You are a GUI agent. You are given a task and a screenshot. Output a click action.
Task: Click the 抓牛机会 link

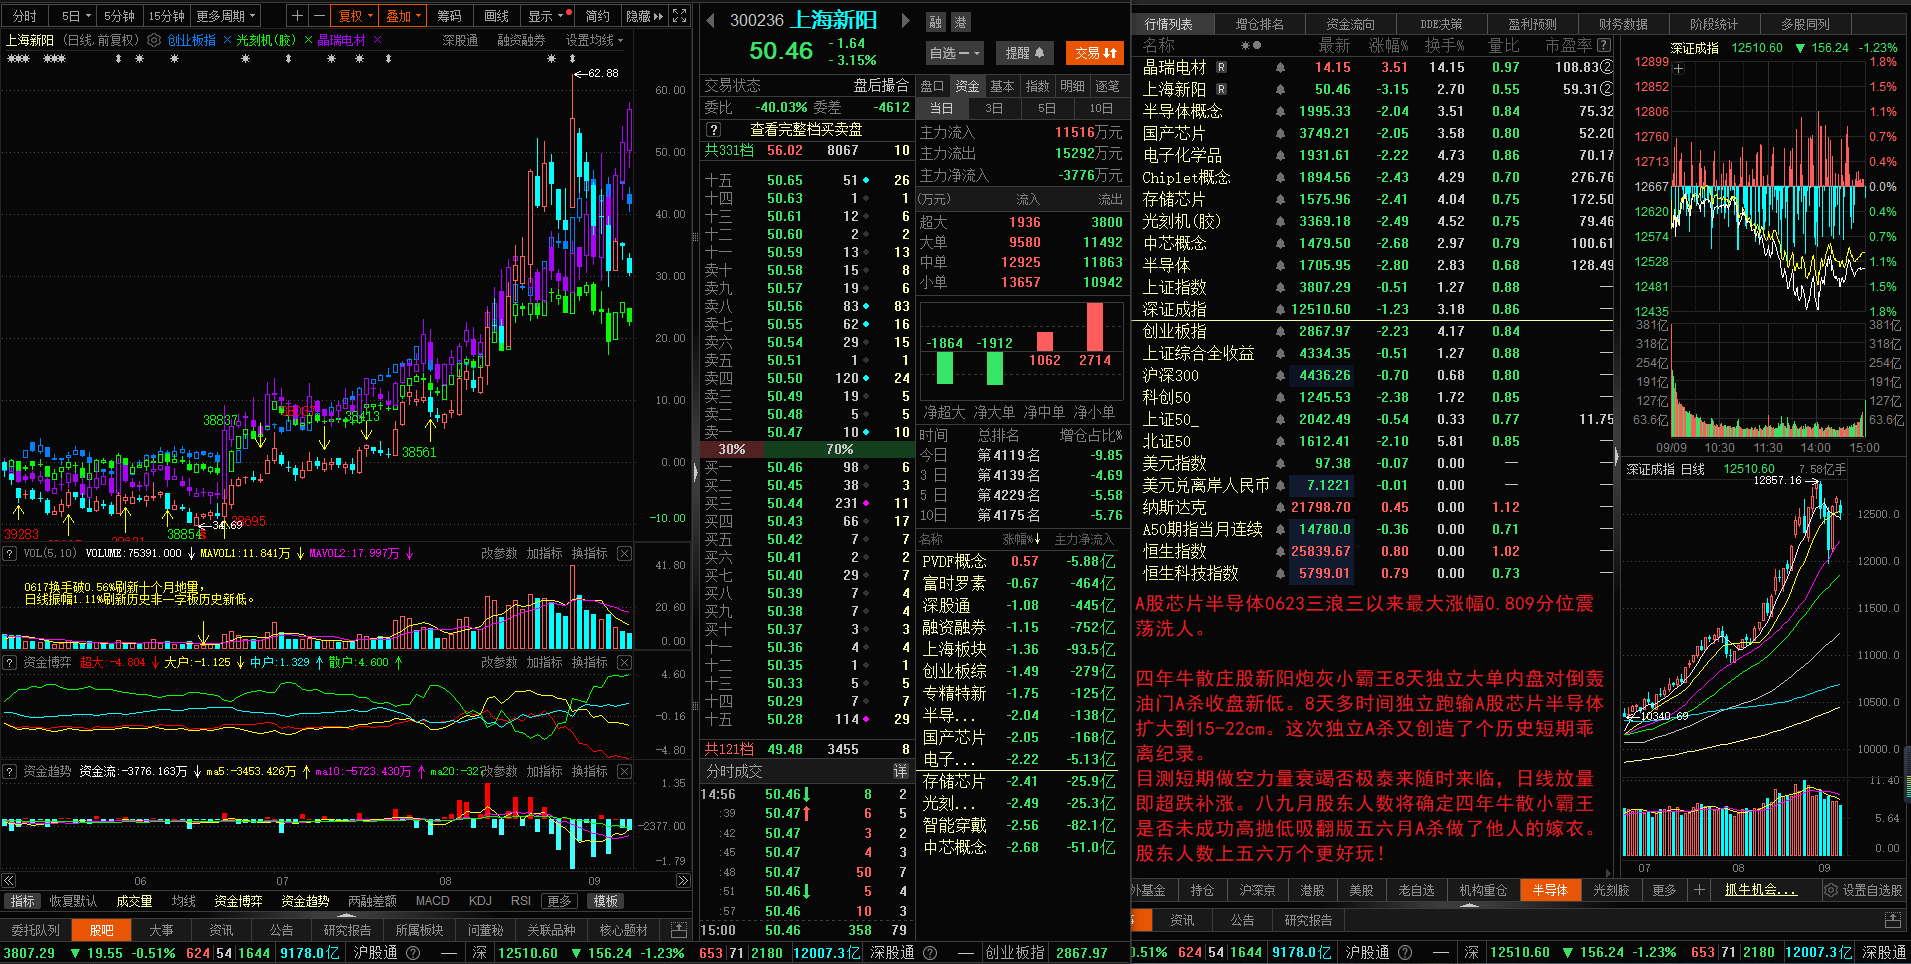click(x=1760, y=890)
